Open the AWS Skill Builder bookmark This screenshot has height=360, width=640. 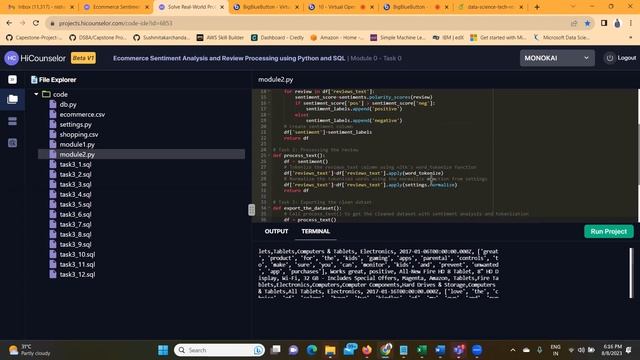click(220, 38)
